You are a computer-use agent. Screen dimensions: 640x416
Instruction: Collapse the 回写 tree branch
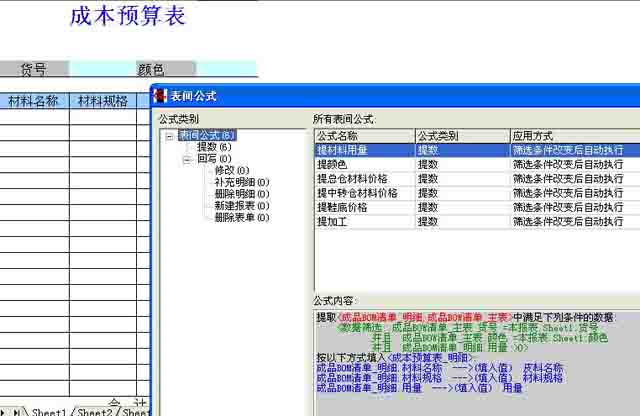coord(187,159)
